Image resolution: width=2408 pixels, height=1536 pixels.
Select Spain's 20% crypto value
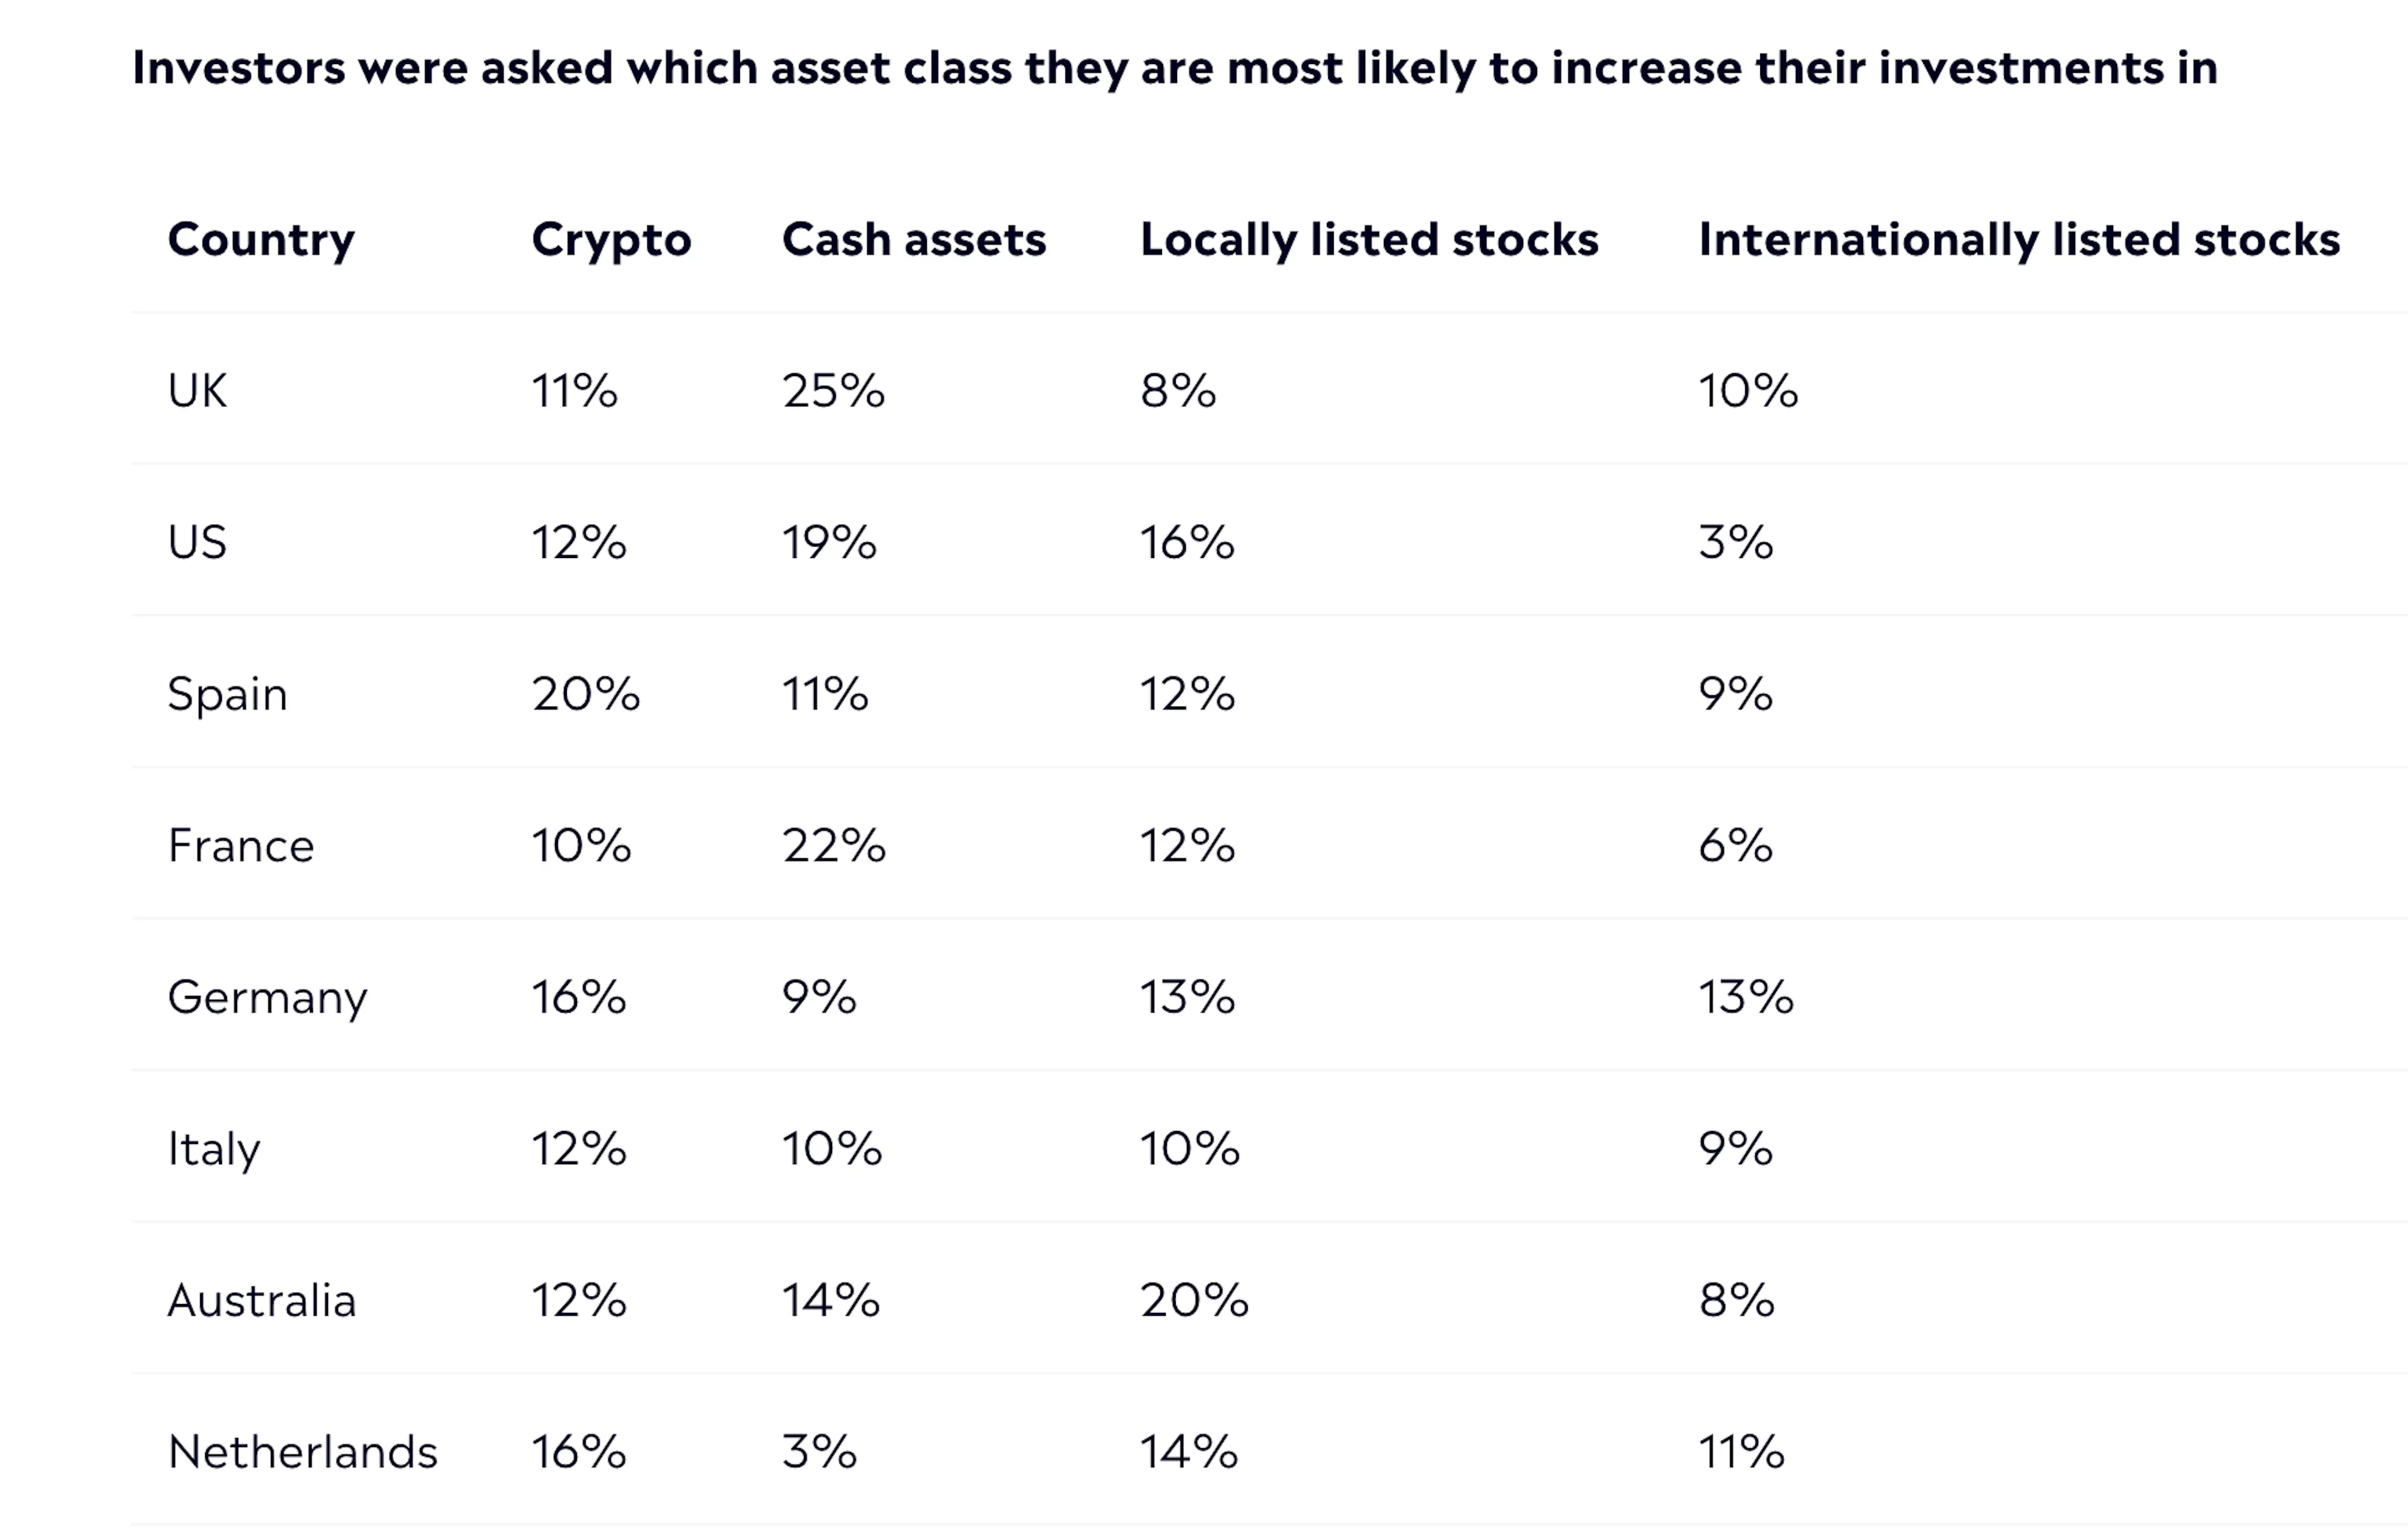[585, 694]
